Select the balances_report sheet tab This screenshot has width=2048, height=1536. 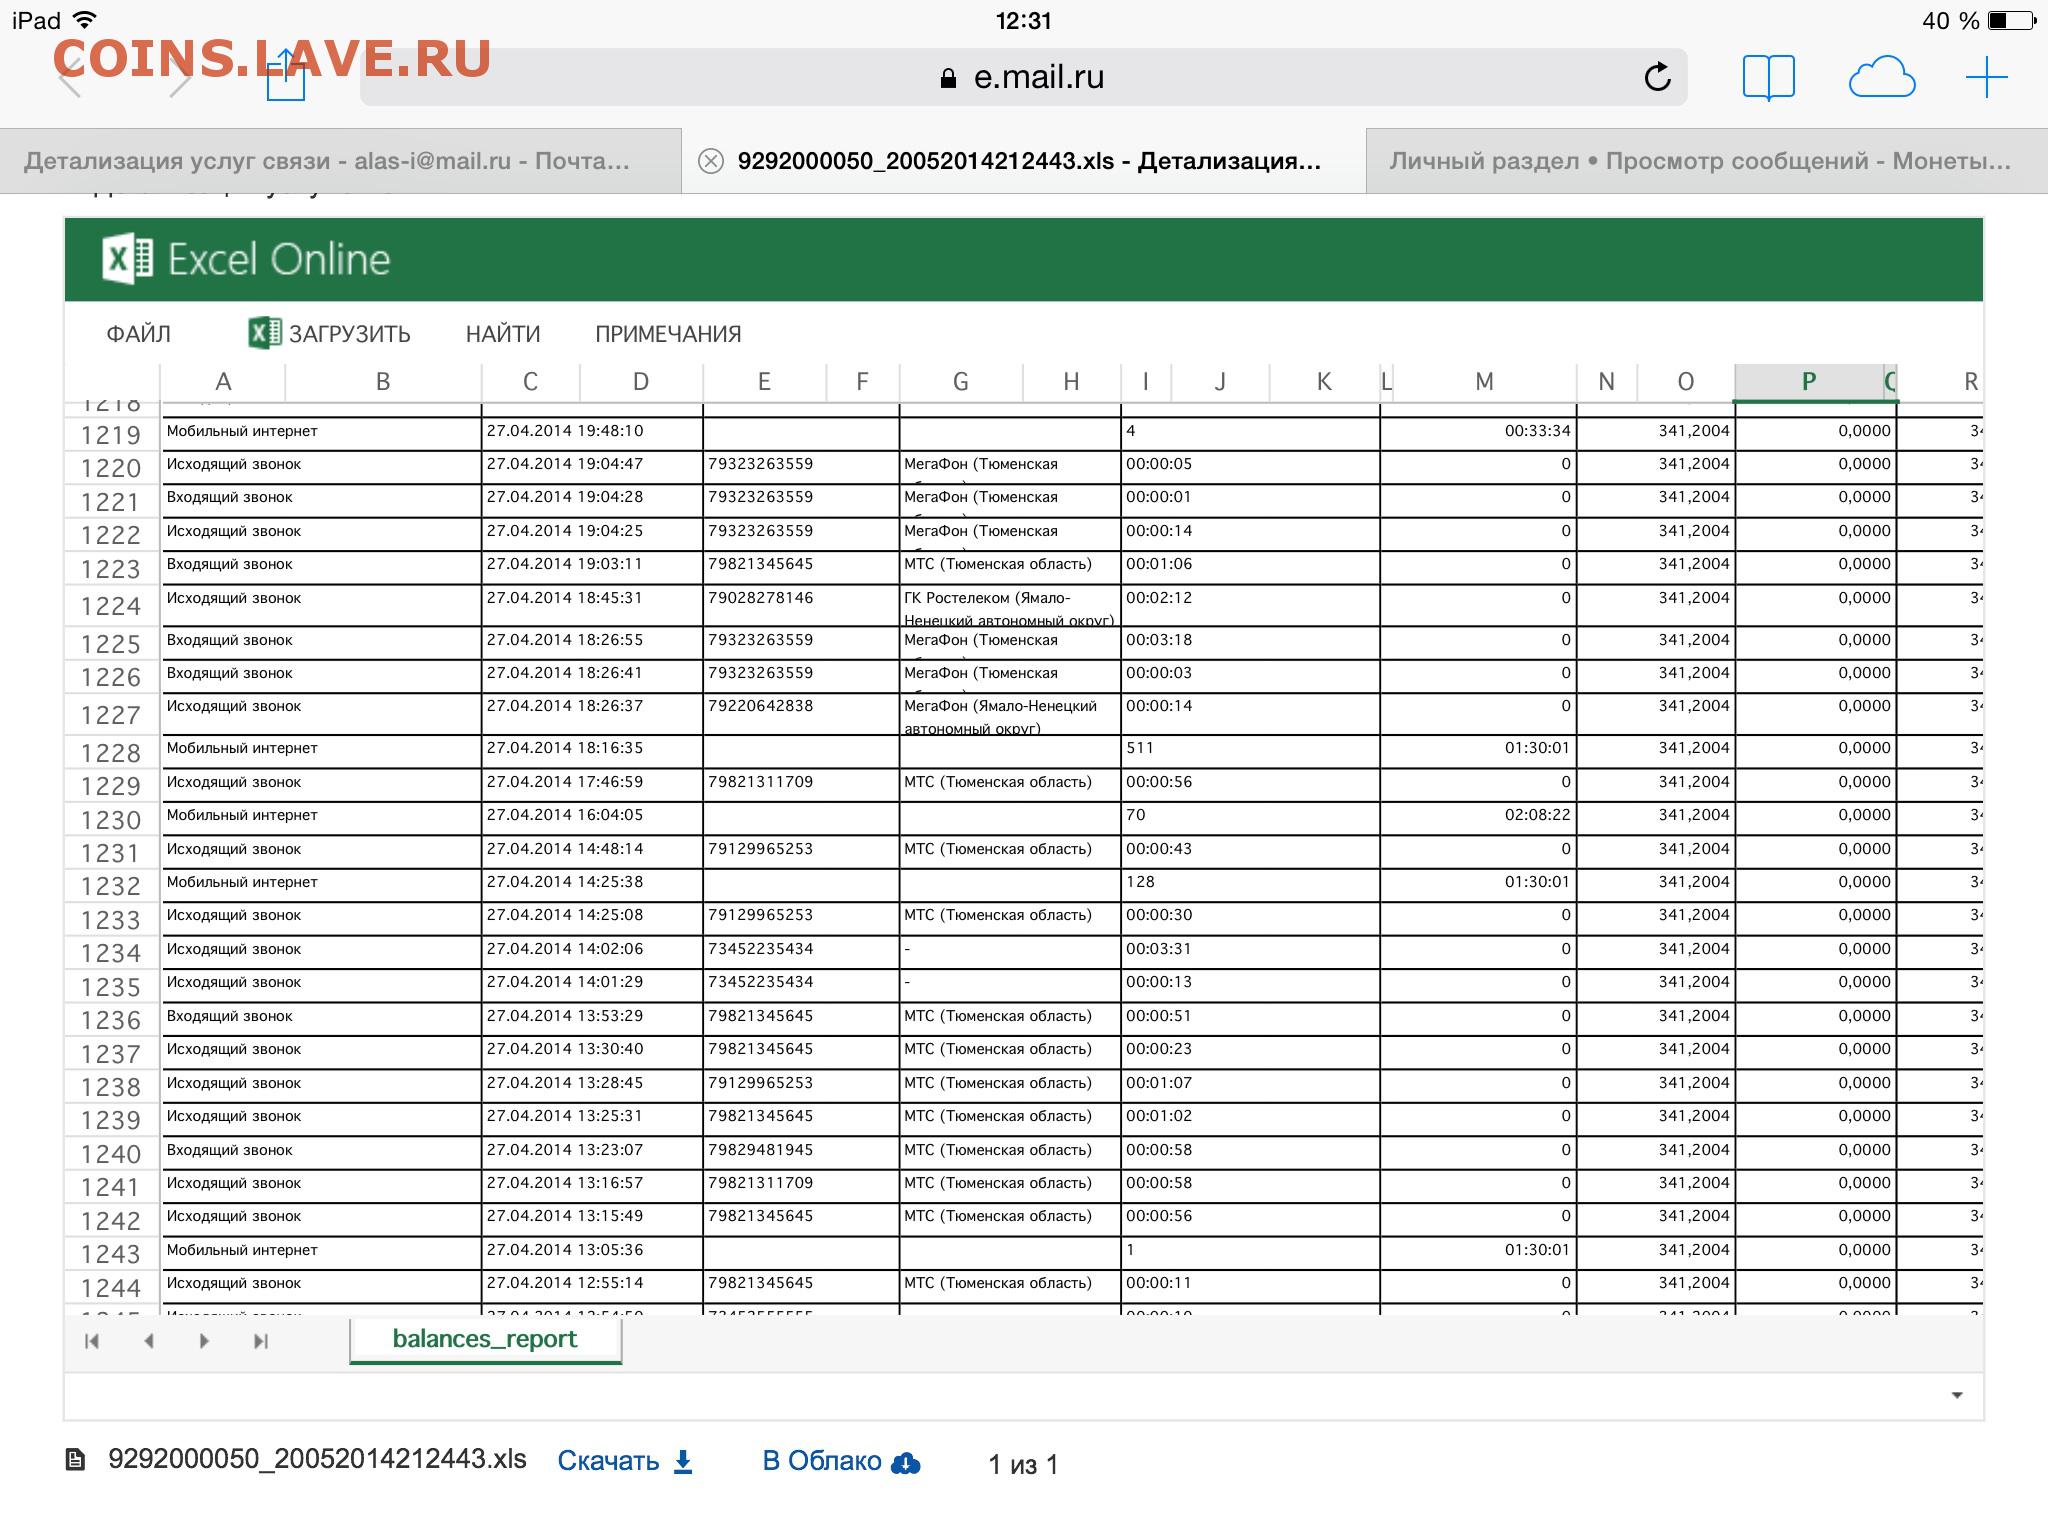pyautogui.click(x=485, y=1340)
